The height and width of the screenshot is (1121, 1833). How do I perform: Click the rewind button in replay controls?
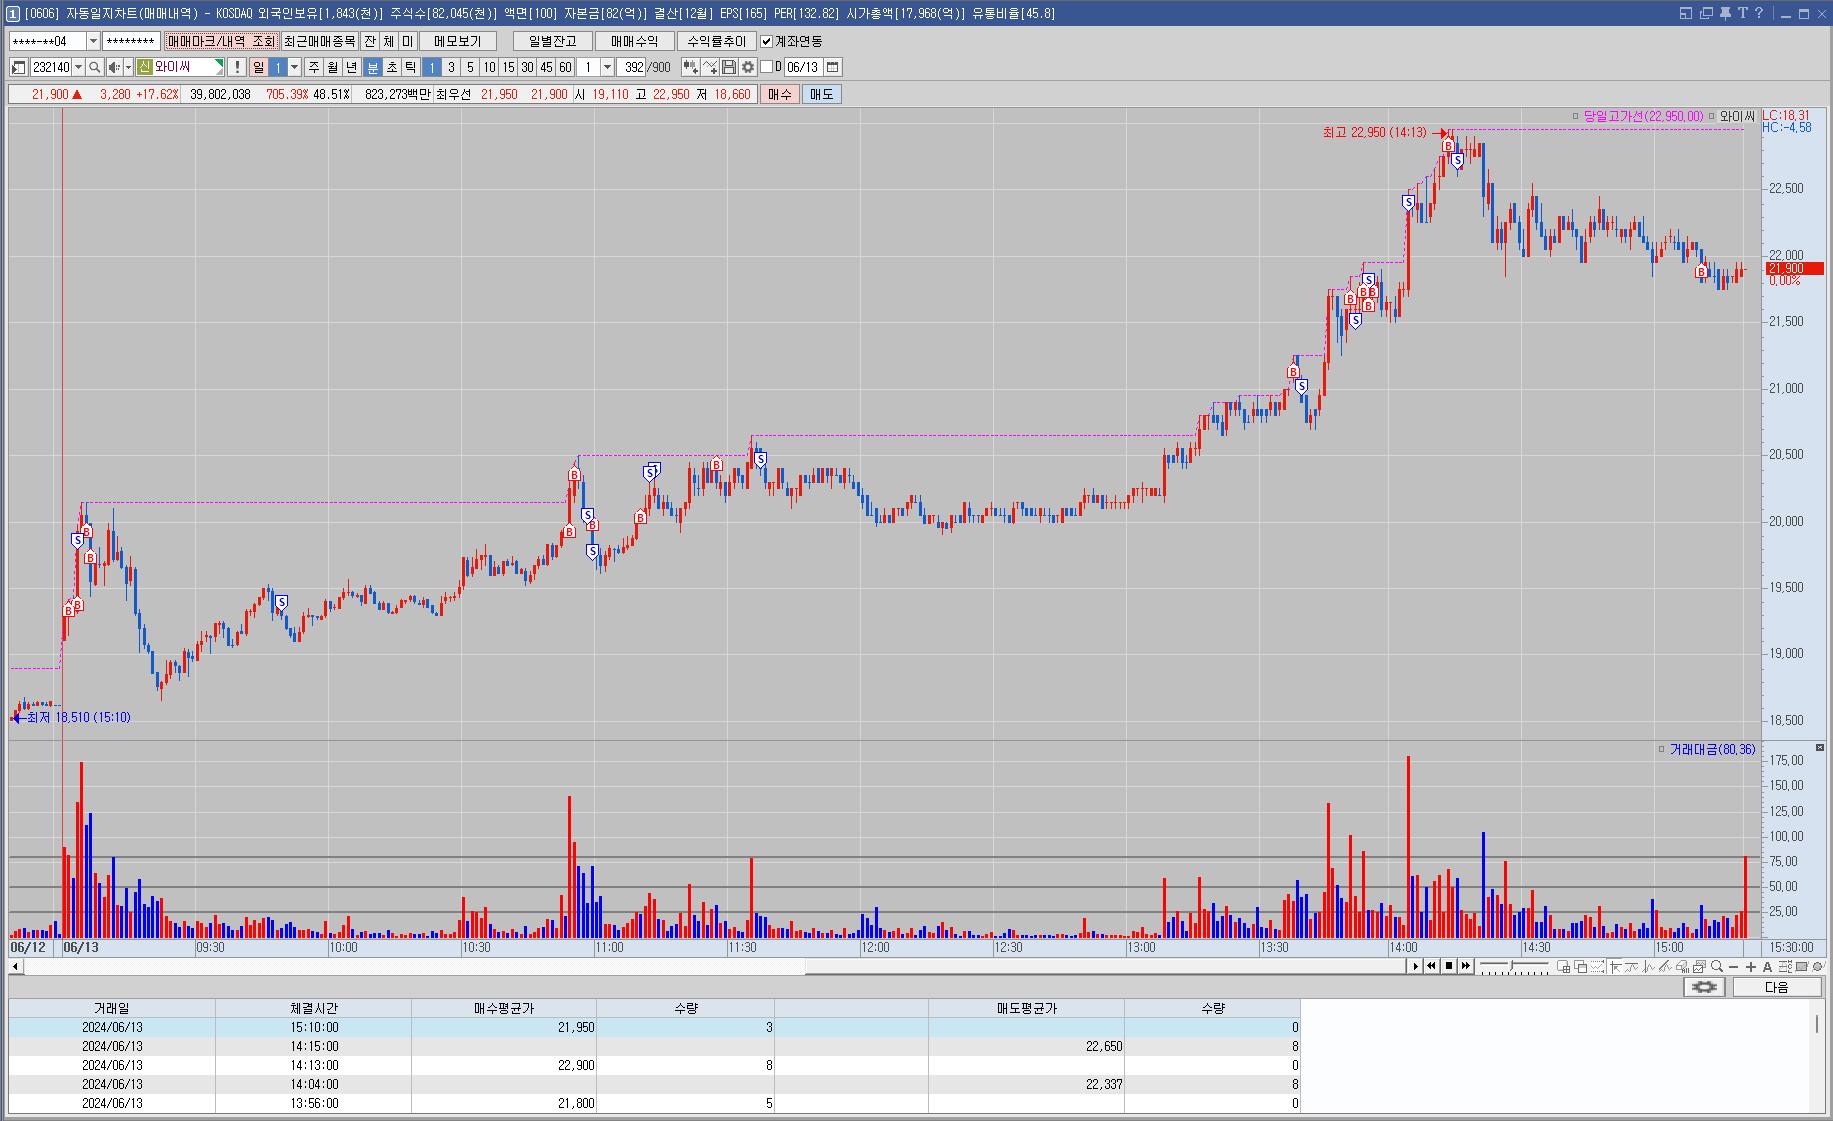(x=1431, y=966)
